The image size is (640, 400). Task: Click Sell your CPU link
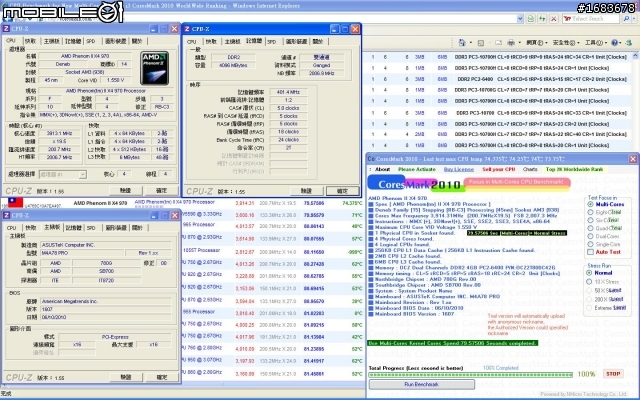point(498,169)
